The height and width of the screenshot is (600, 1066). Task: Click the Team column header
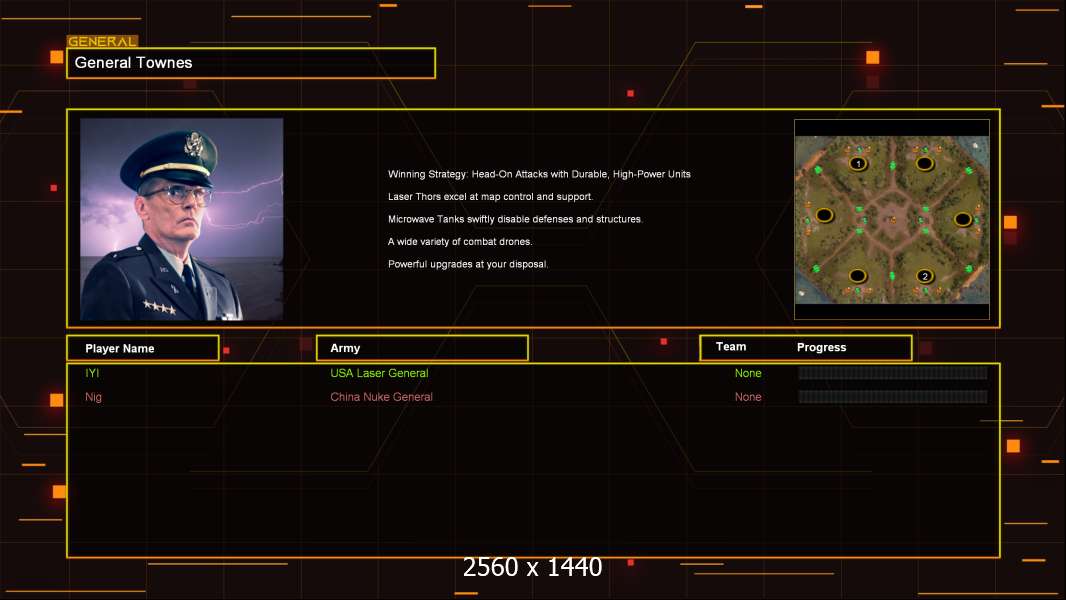(731, 347)
